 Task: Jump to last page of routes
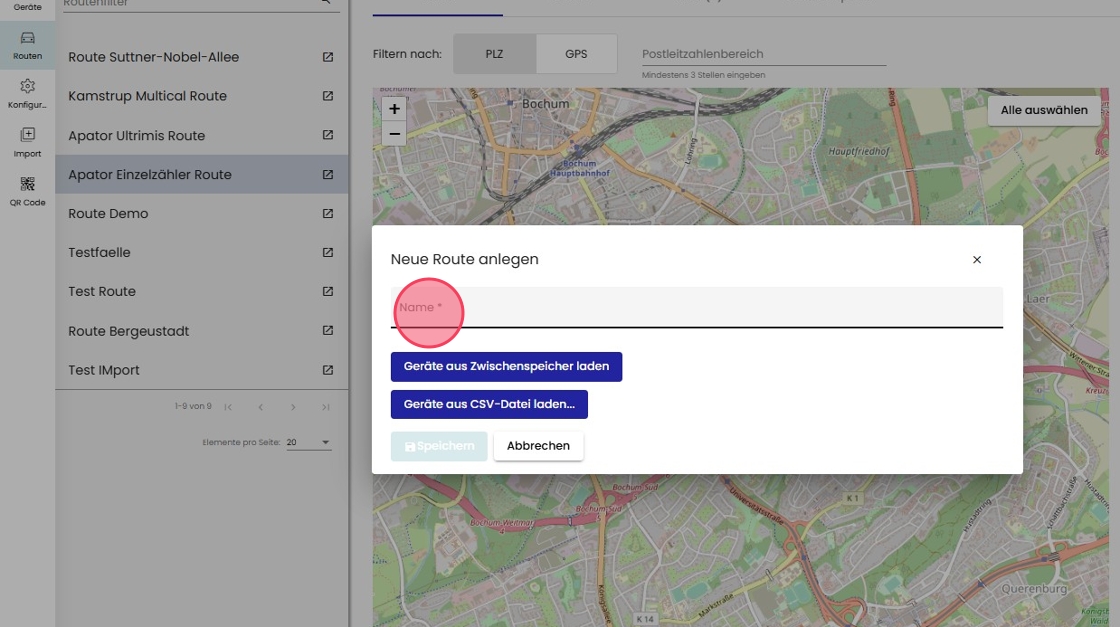coord(326,407)
